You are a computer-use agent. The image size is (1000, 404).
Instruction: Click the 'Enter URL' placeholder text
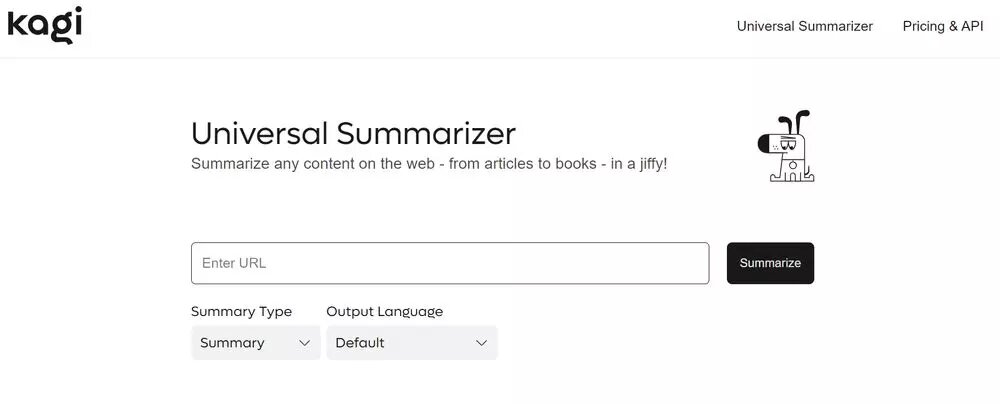(x=234, y=263)
